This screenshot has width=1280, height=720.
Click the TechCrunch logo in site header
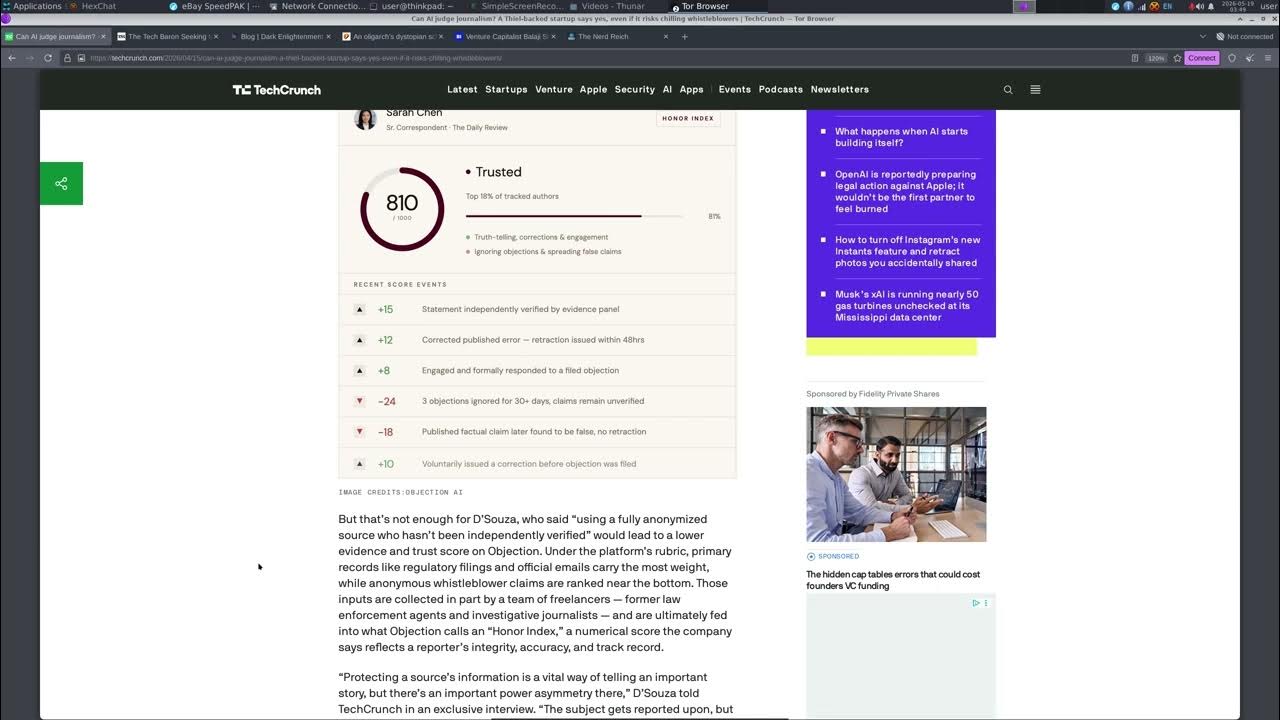[277, 90]
